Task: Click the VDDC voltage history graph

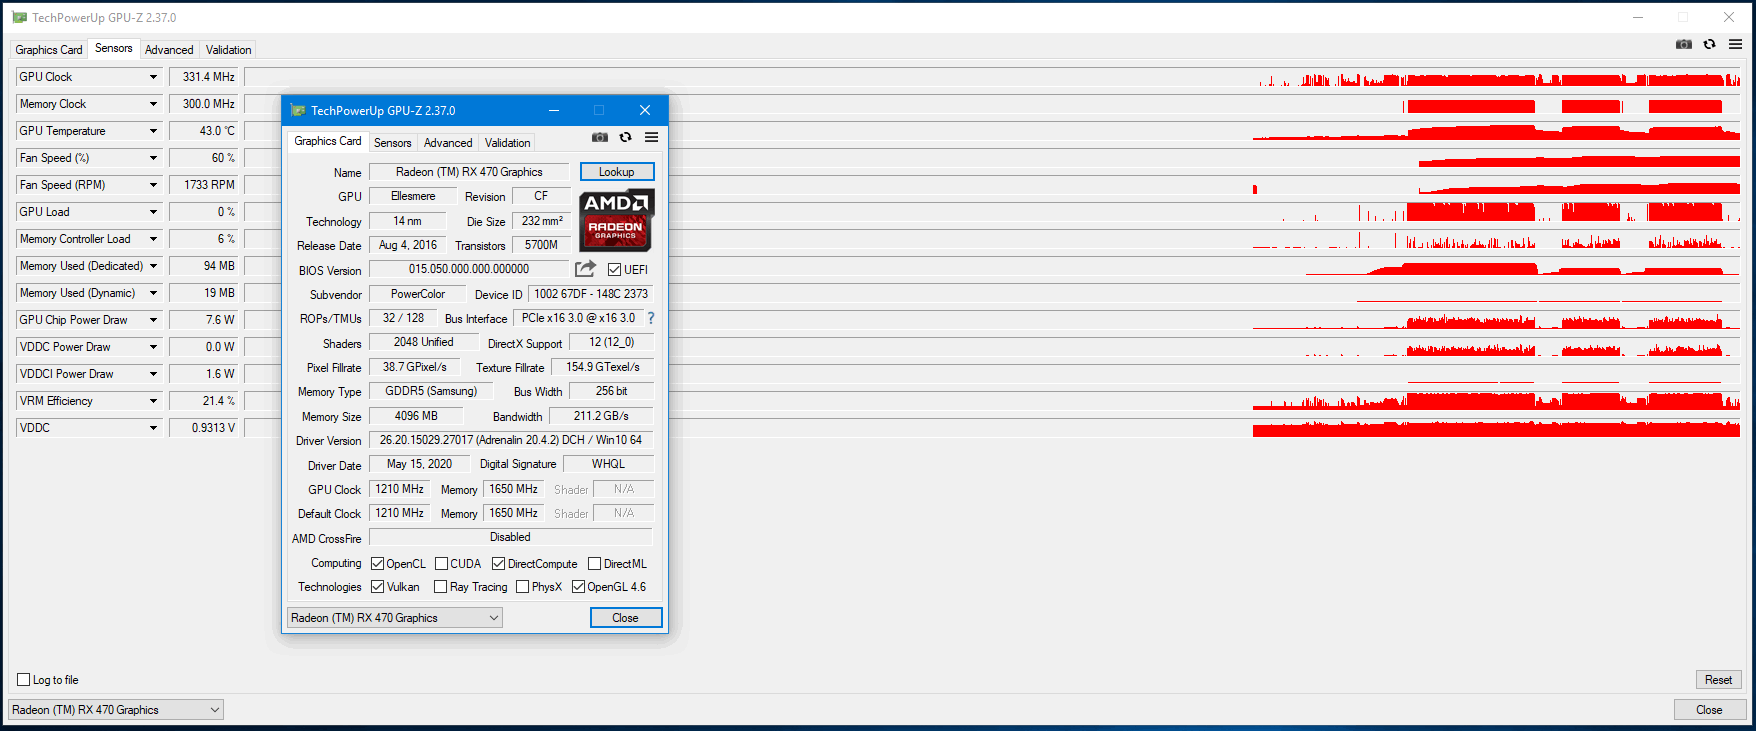Action: [992, 428]
